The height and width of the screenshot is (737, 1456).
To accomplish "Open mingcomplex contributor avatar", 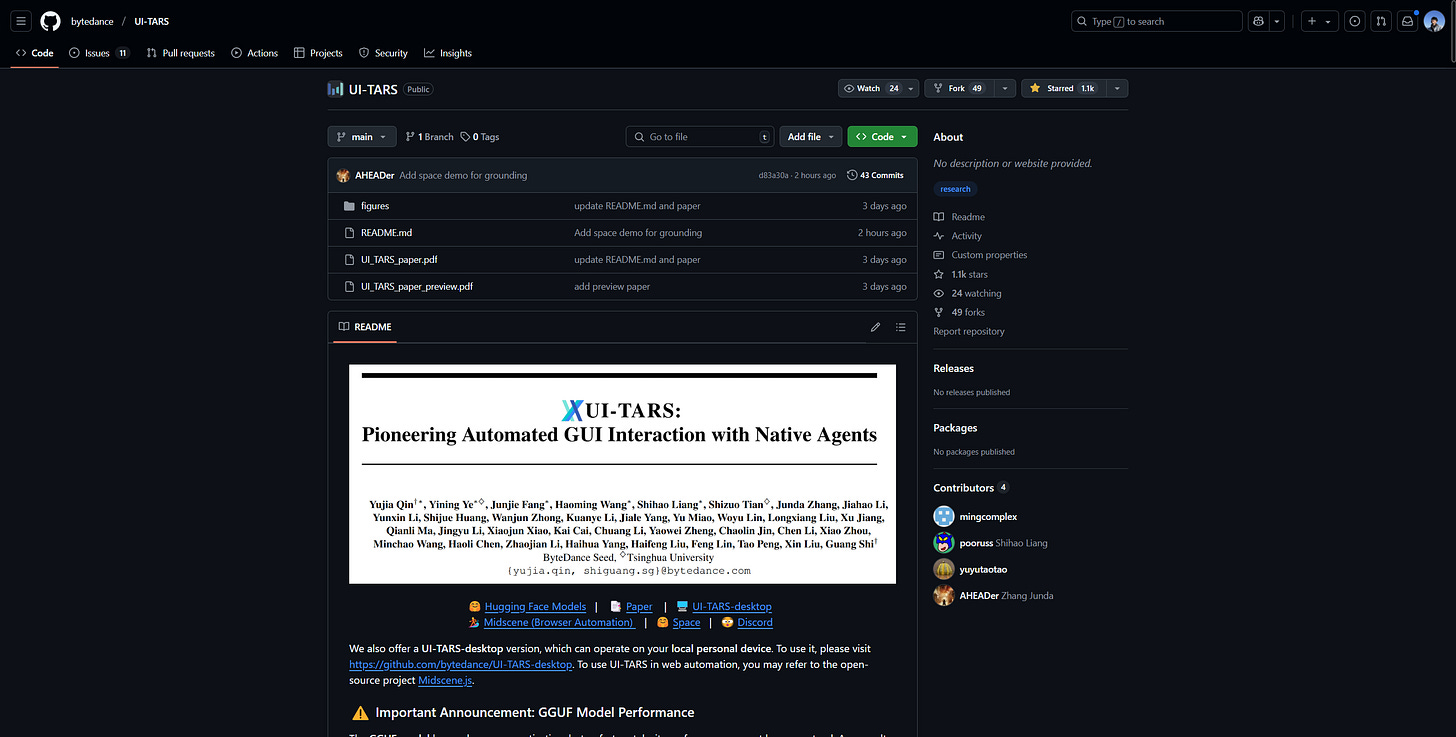I will click(944, 516).
